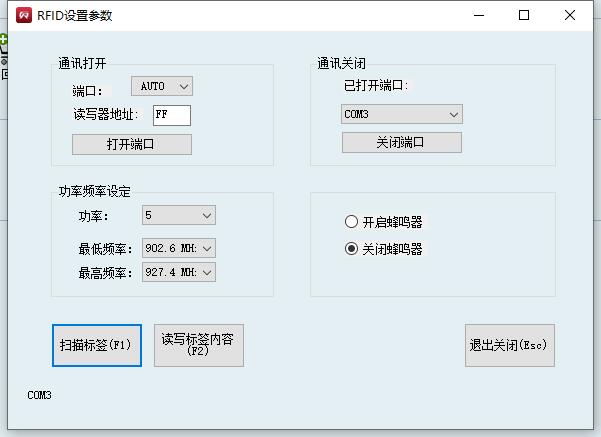Click the 读写标签内容(F2) button
601x437 pixels.
tap(198, 345)
